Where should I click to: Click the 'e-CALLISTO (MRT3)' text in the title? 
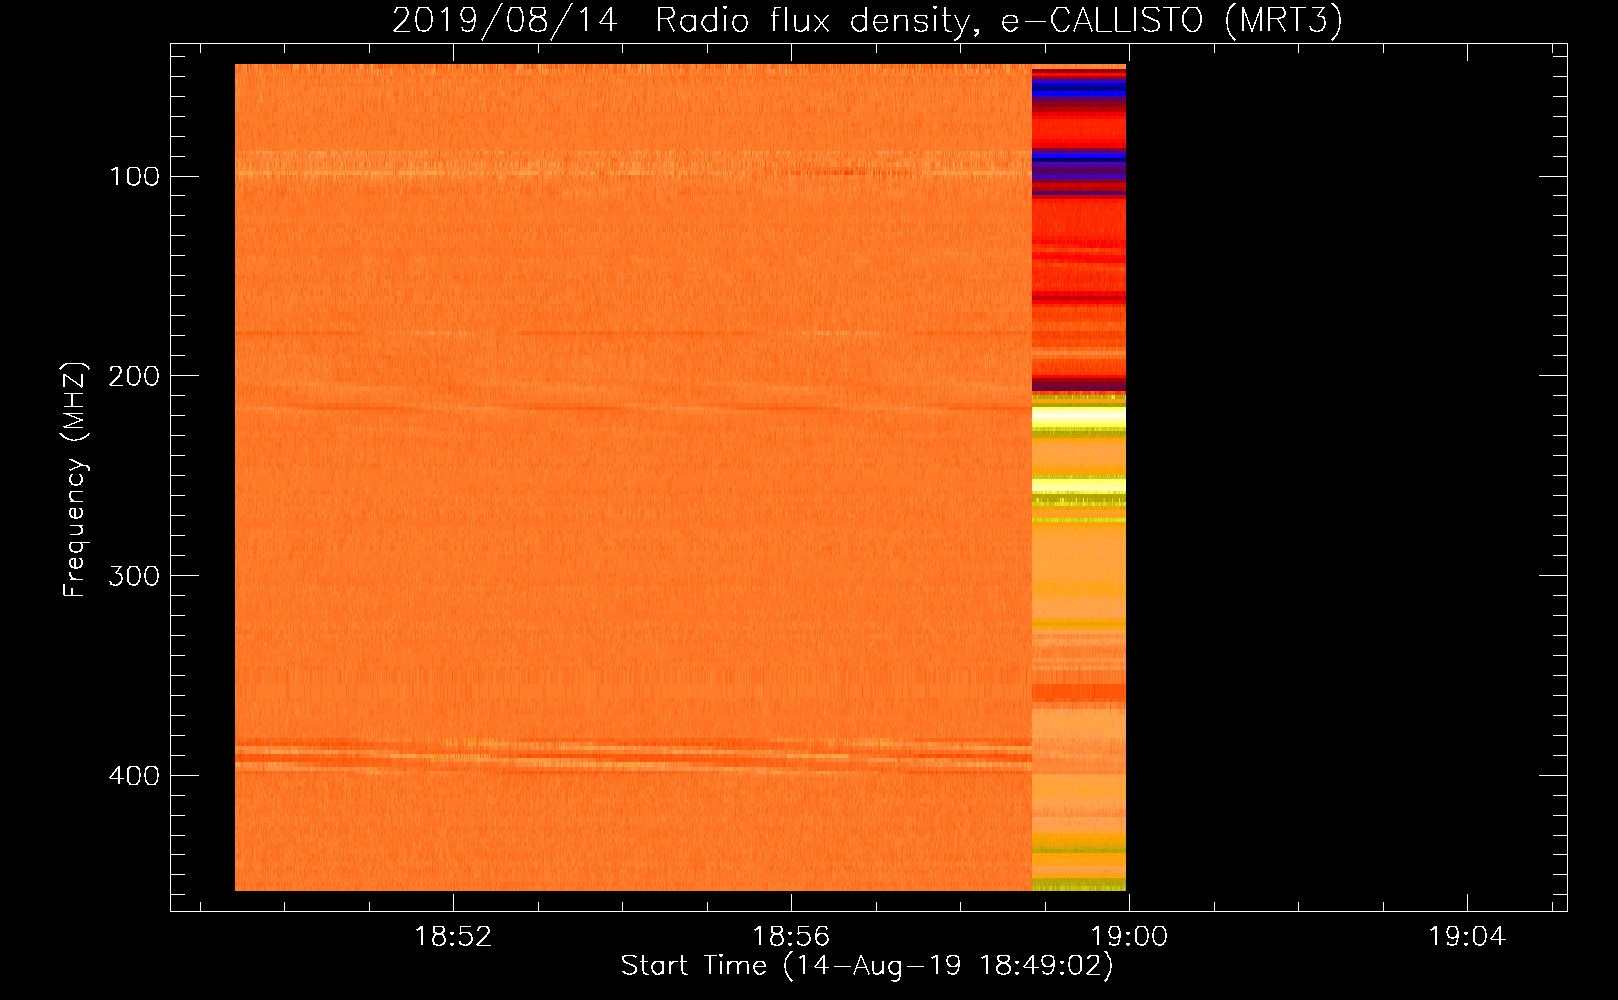(1171, 20)
